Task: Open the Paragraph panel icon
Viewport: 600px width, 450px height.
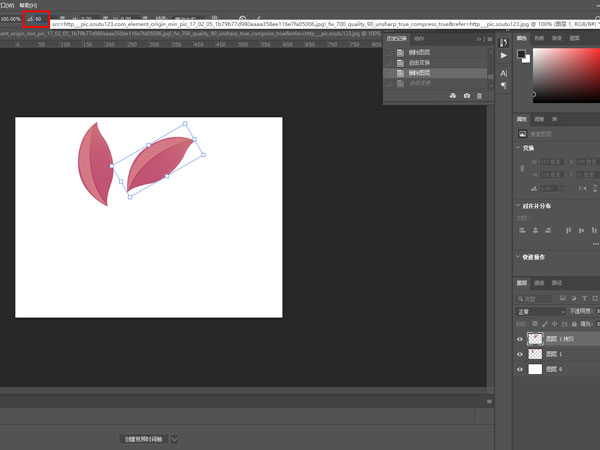Action: tap(504, 86)
